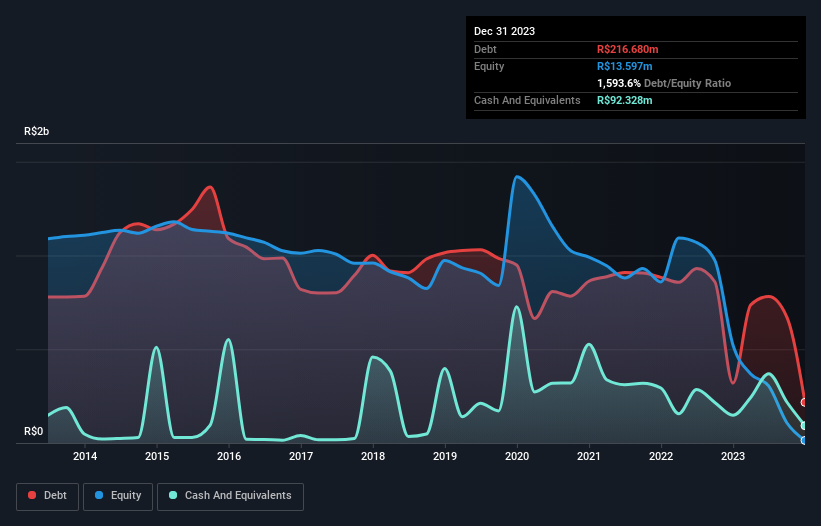Image resolution: width=821 pixels, height=526 pixels.
Task: Click the R$13.597m equity value
Action: (x=625, y=66)
